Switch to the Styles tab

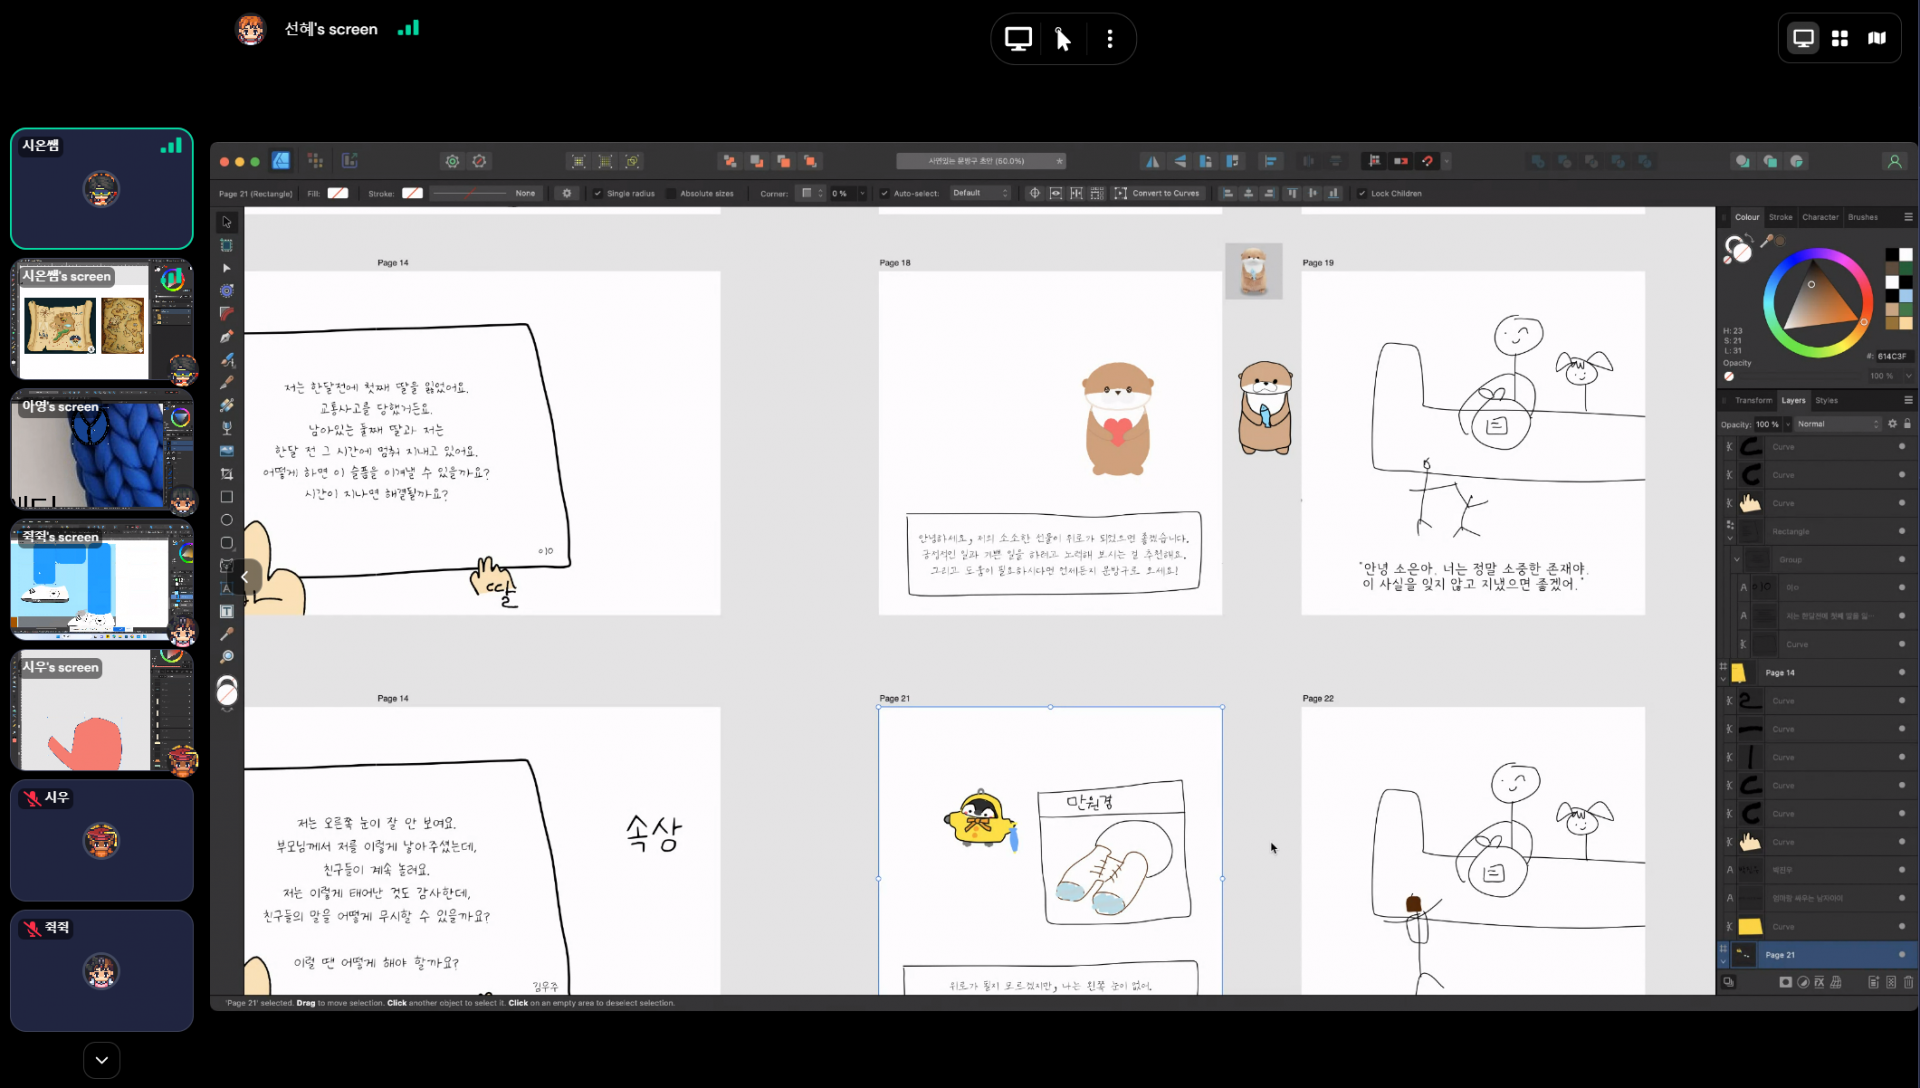(x=1826, y=400)
